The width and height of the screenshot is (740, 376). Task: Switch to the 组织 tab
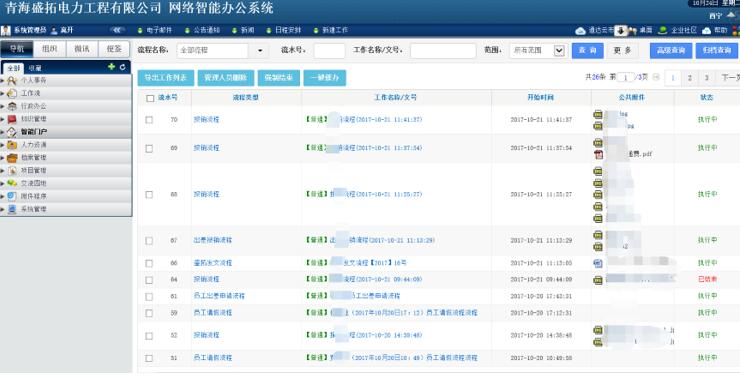pos(50,49)
